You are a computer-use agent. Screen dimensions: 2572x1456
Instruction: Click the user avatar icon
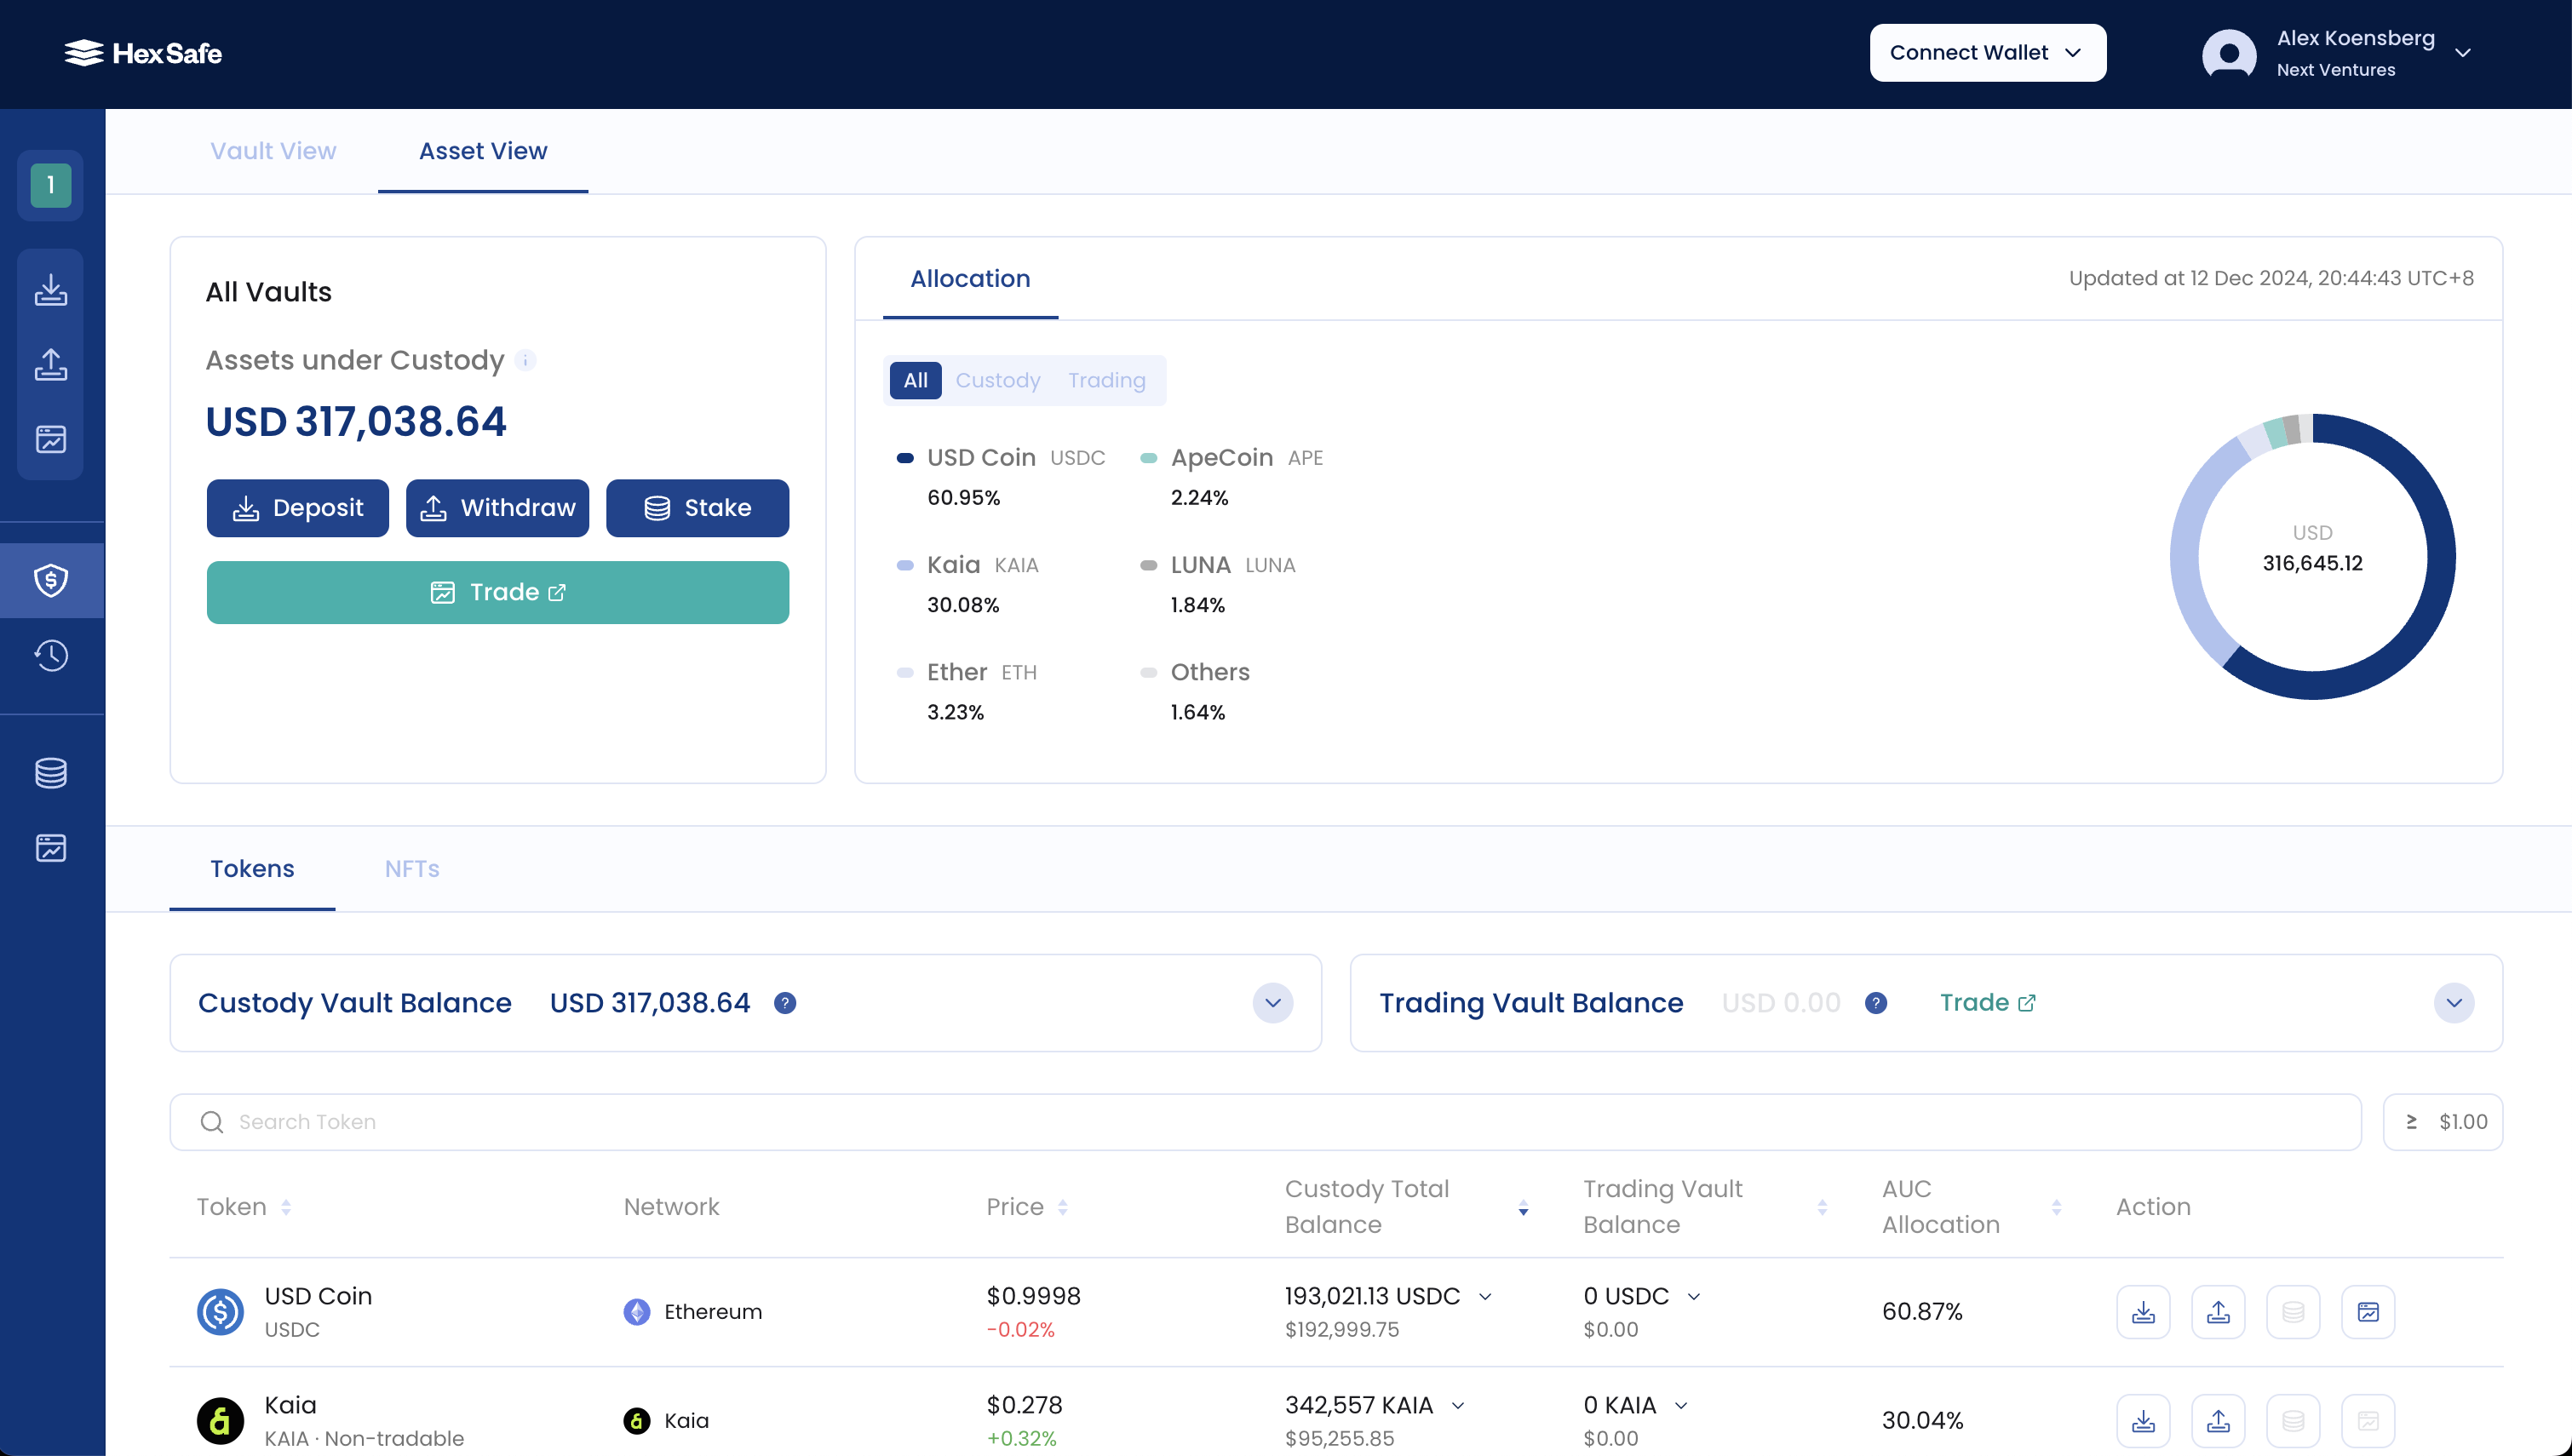point(2229,53)
